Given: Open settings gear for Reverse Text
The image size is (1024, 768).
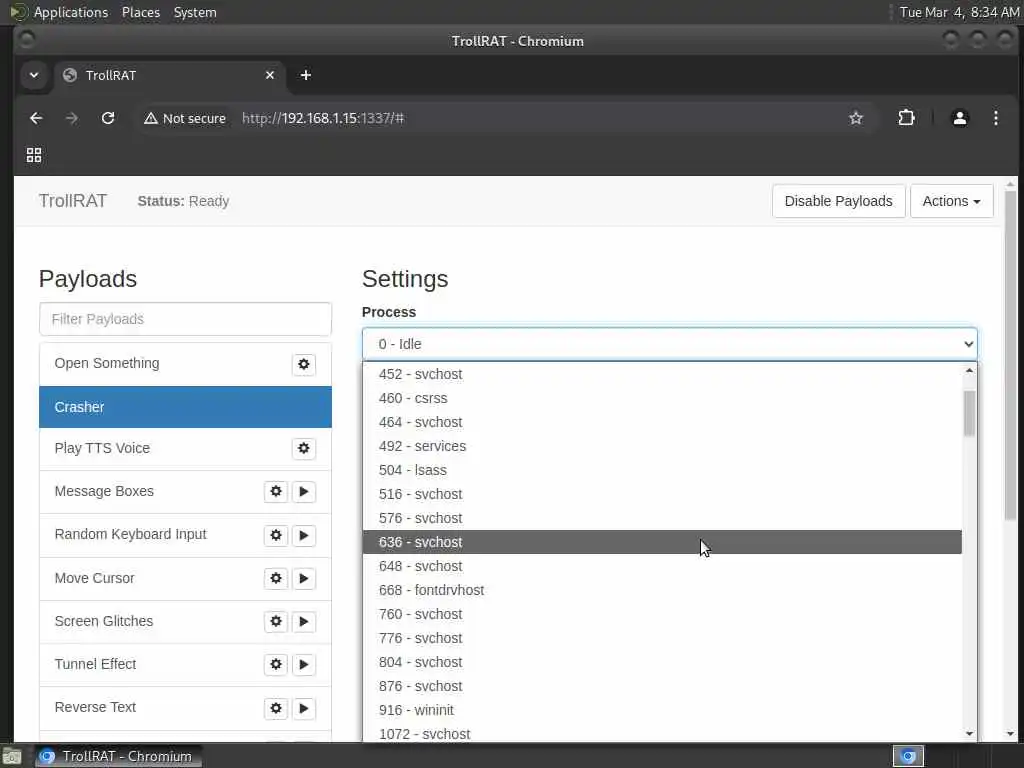Looking at the screenshot, I should pyautogui.click(x=276, y=708).
